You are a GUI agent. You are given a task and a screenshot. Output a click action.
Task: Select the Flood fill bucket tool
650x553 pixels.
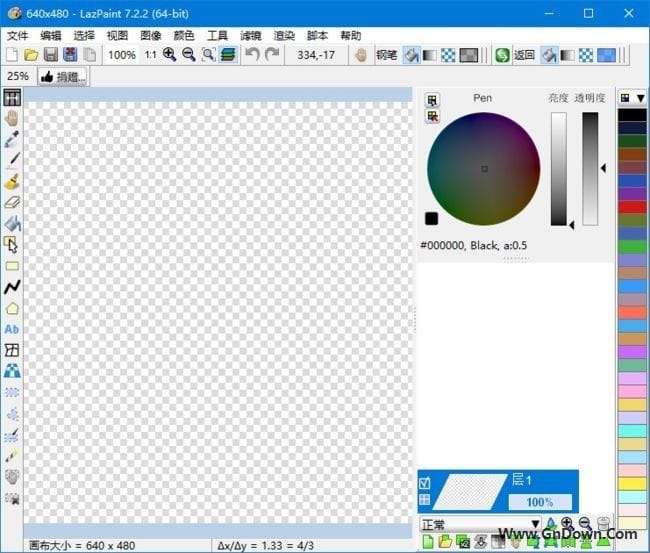coord(12,224)
